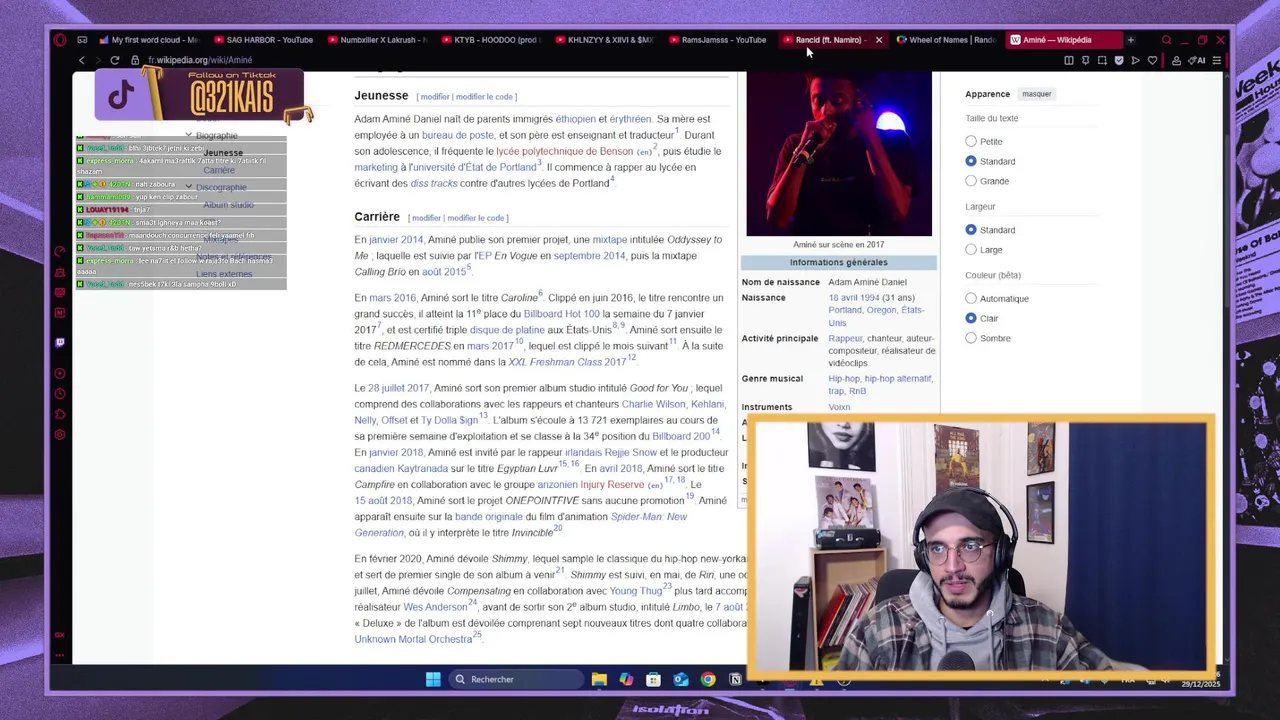Screen dimensions: 1280x720
Task: Close the Rancid (ft. Namiro) tab
Action: pyautogui.click(x=879, y=40)
